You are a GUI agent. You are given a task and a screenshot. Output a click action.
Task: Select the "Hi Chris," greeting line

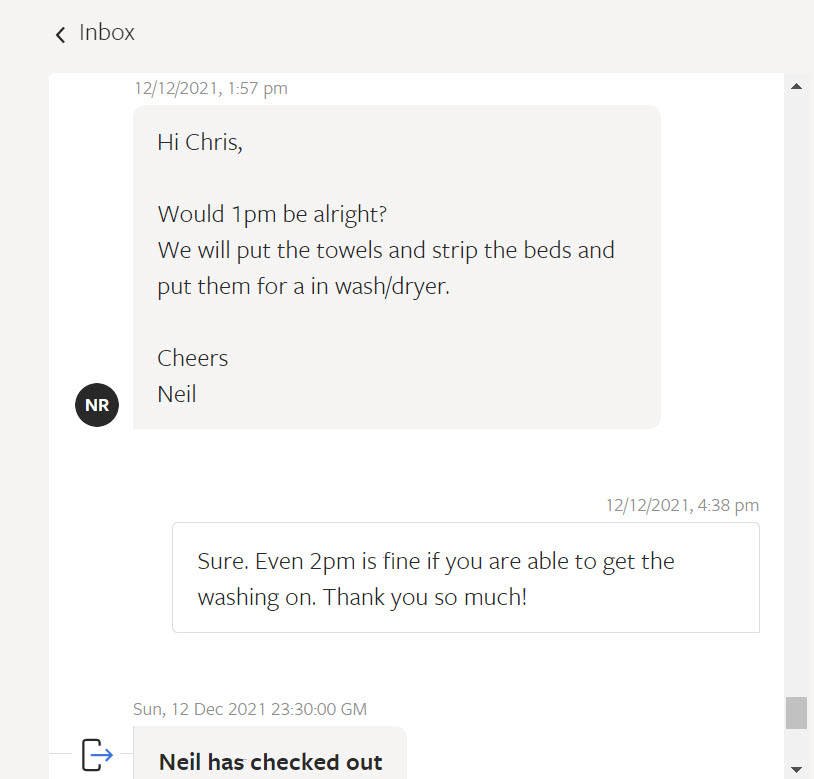click(200, 142)
